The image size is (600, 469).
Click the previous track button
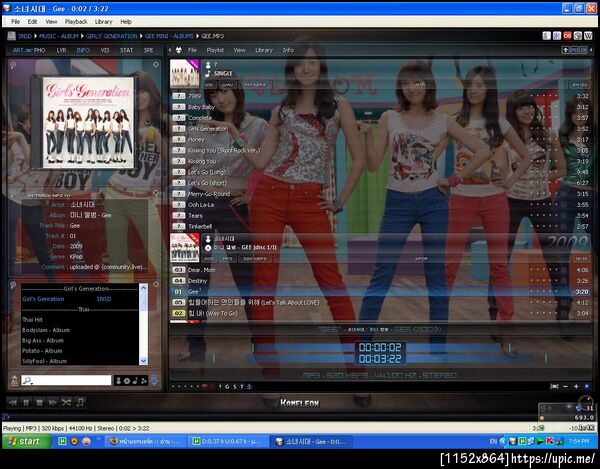coord(13,402)
